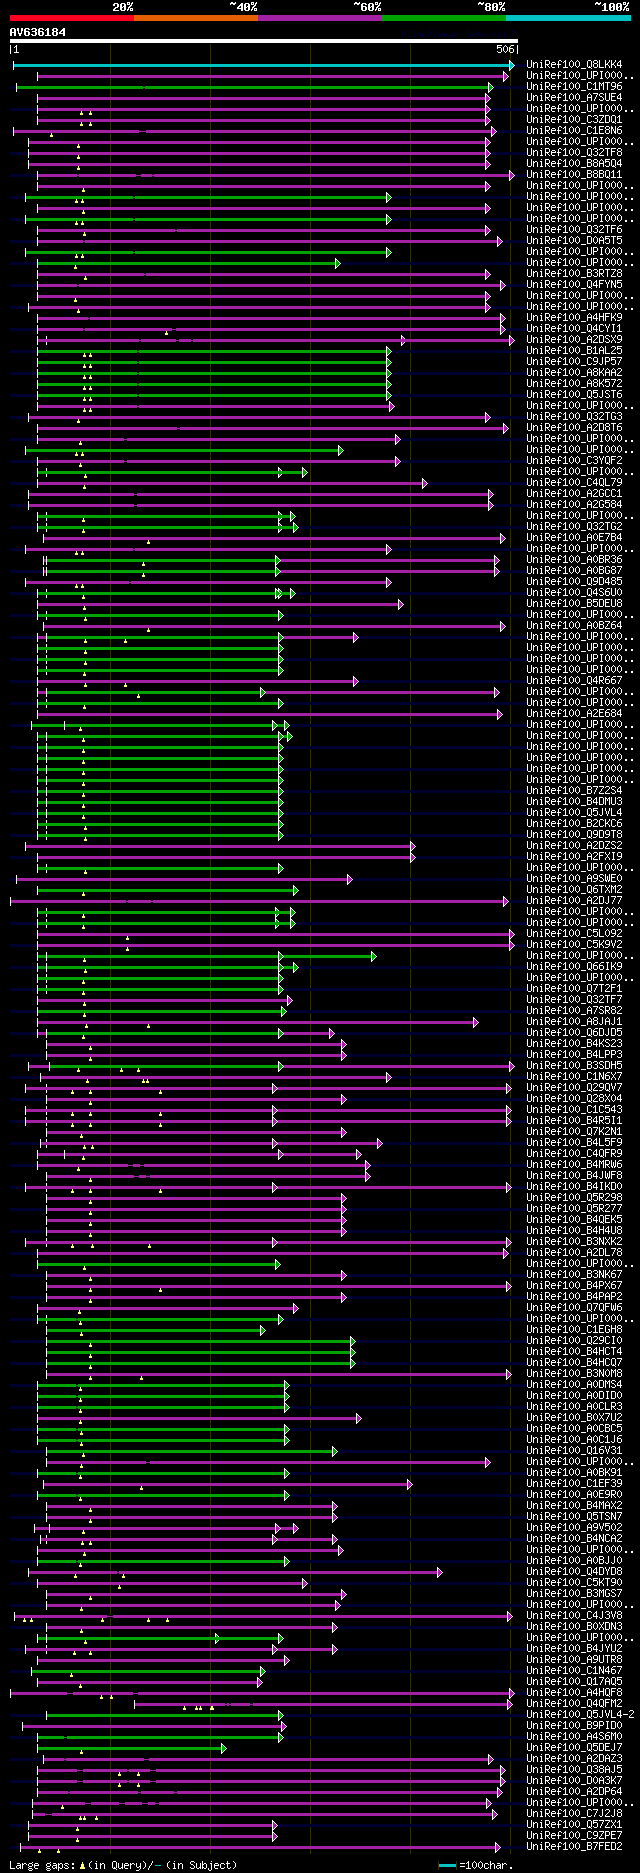Select the UniRef100_Q32TG3 label
Viewport: 640px width, 1873px height.
click(x=574, y=417)
